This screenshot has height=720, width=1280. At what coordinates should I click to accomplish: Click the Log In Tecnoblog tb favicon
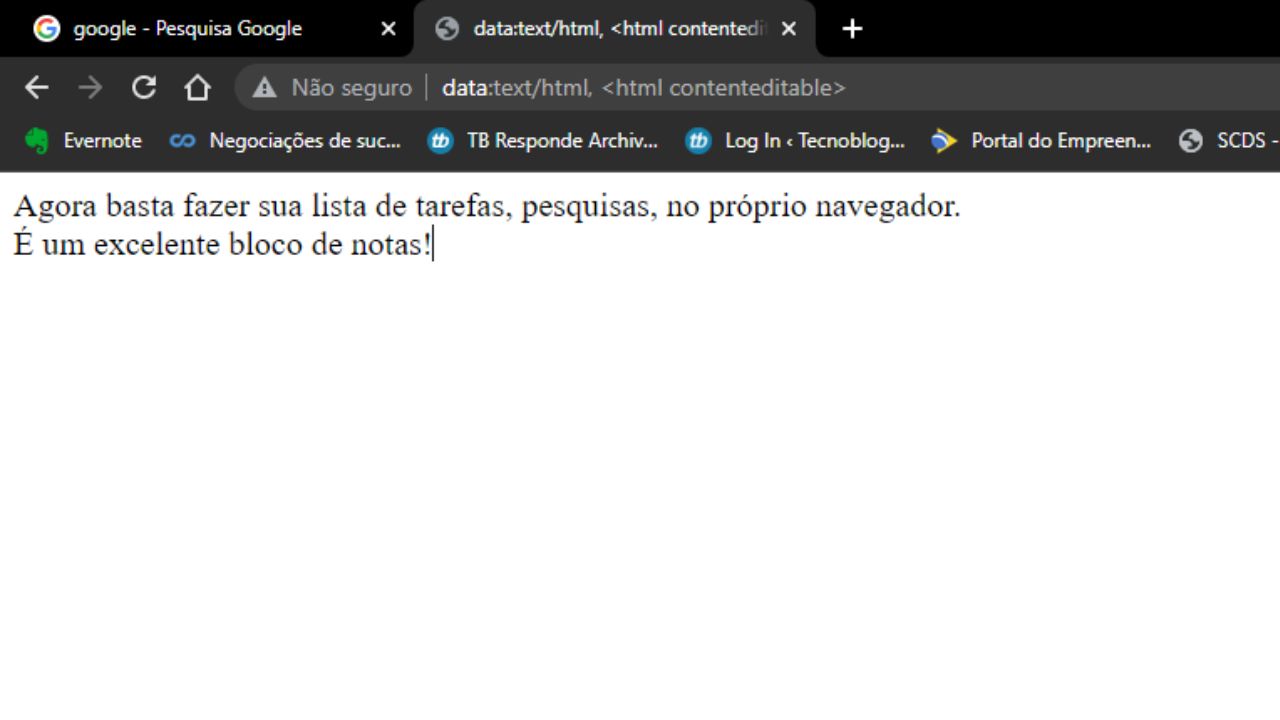coord(698,141)
